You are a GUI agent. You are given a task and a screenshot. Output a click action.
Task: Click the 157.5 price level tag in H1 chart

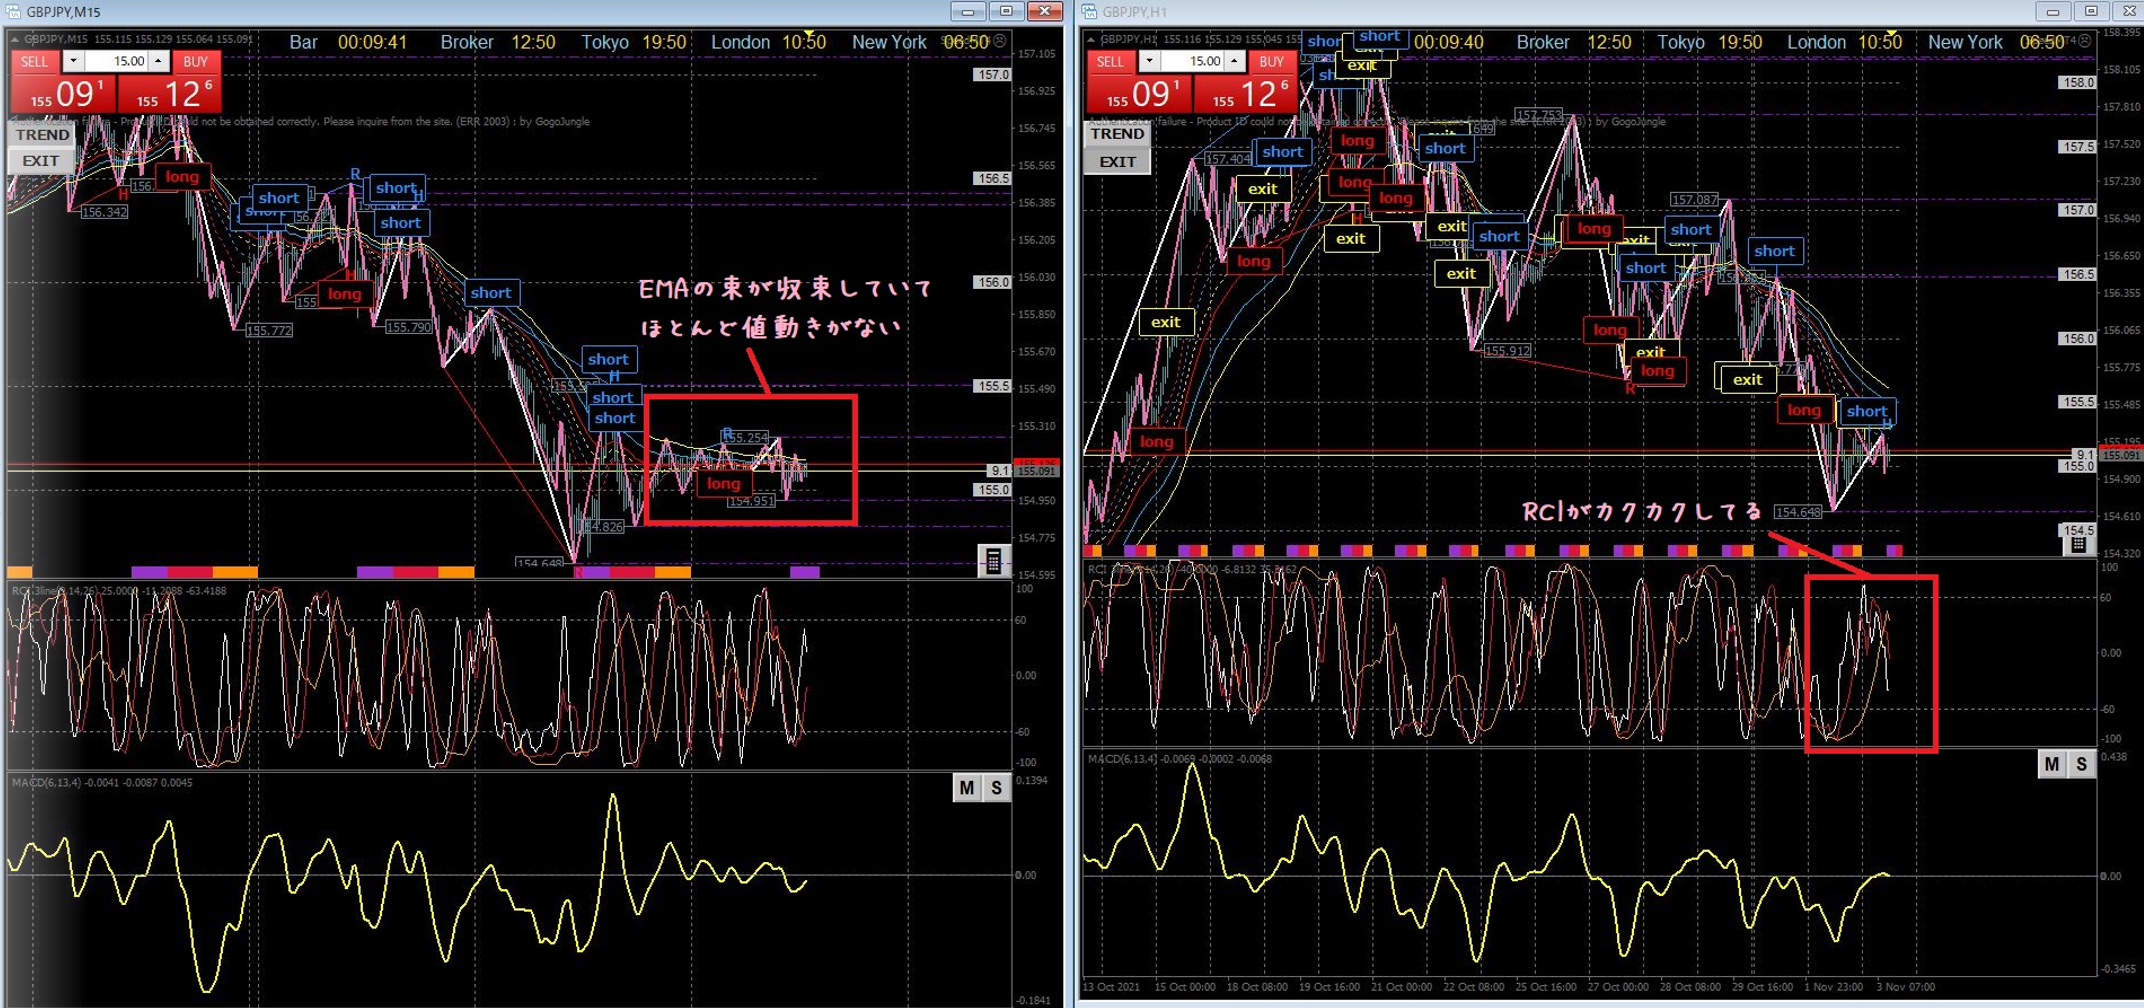point(2077,146)
